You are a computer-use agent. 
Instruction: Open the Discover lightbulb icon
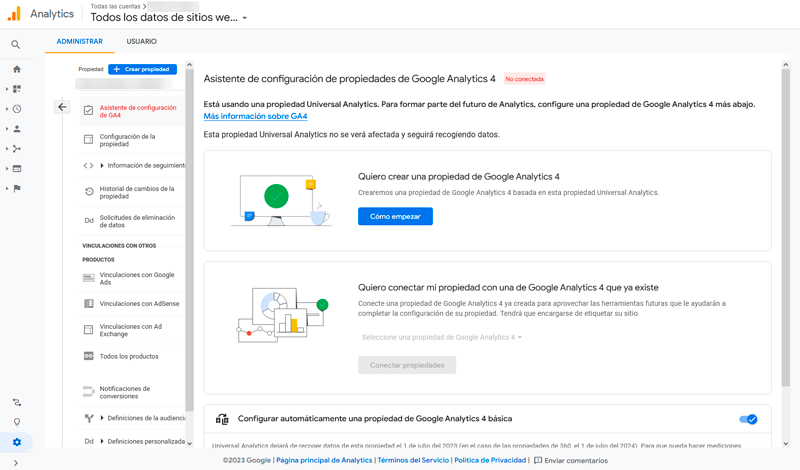[17, 422]
